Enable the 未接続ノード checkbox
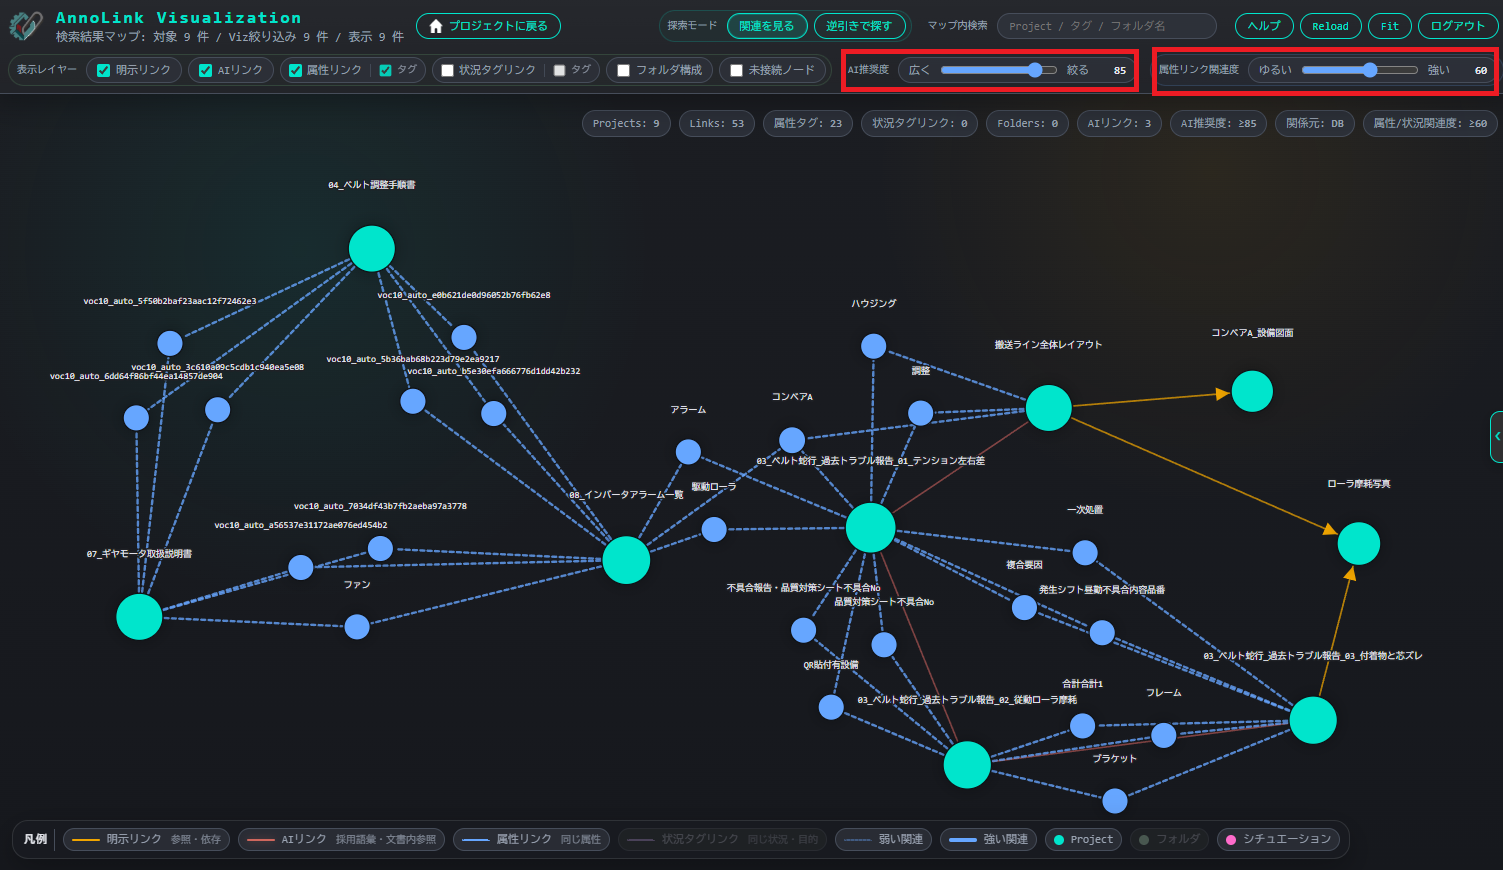Viewport: 1503px width, 870px height. pos(736,70)
